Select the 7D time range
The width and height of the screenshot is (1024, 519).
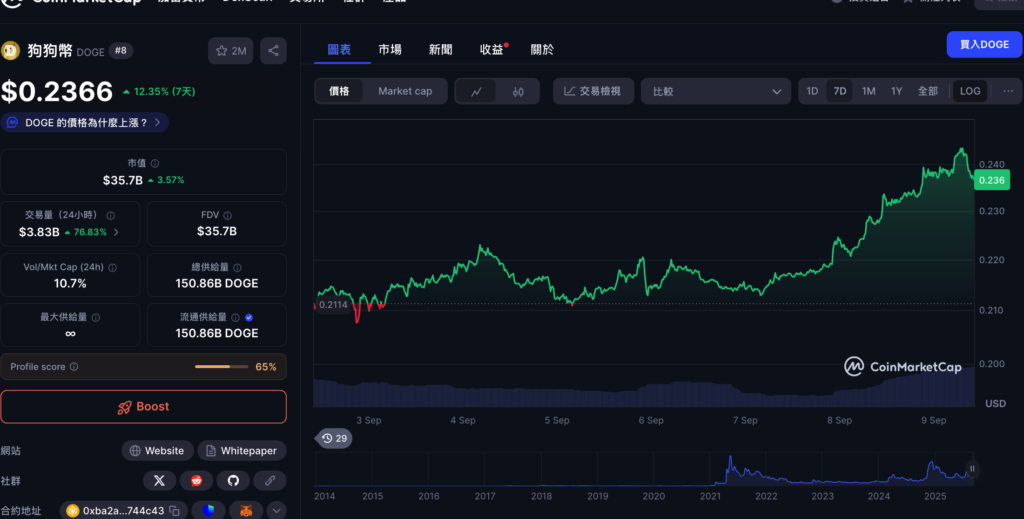(840, 91)
